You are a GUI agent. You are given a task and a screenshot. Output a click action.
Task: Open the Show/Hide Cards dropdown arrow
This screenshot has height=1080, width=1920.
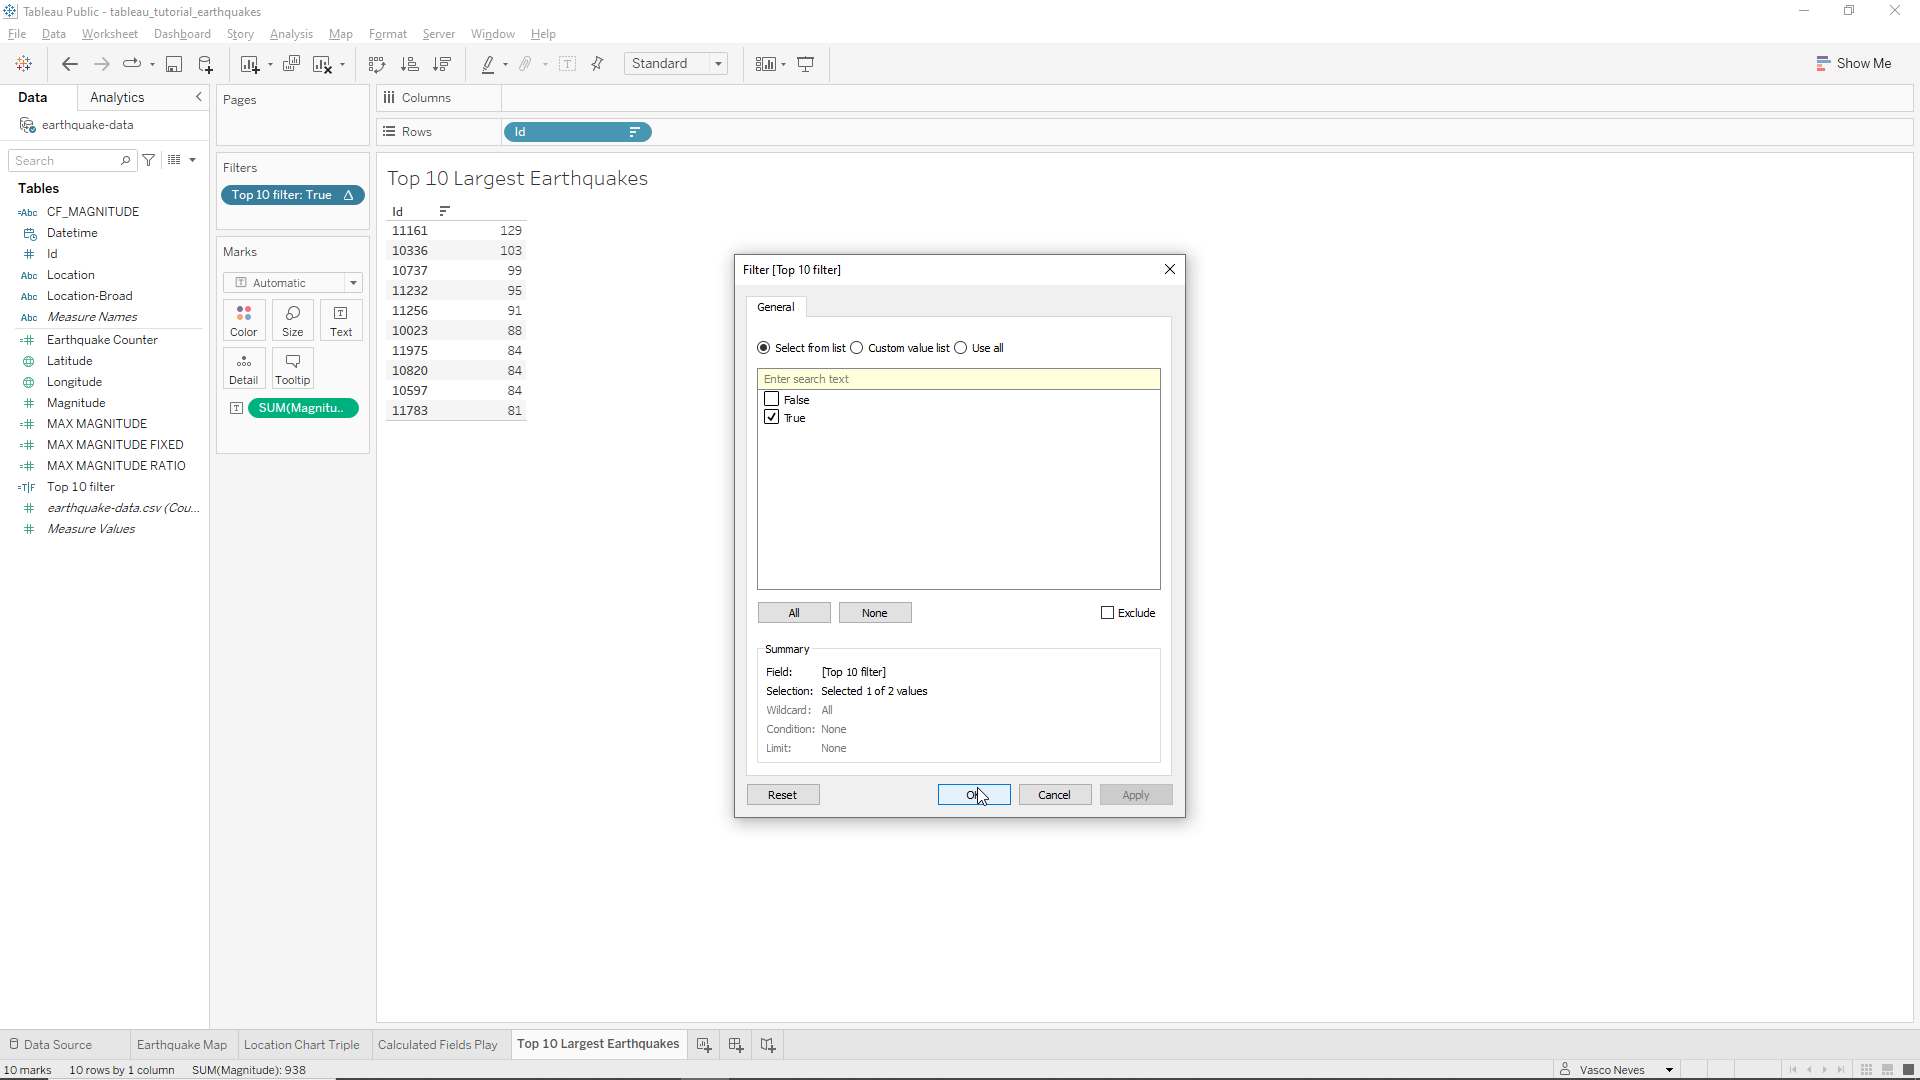tap(783, 65)
